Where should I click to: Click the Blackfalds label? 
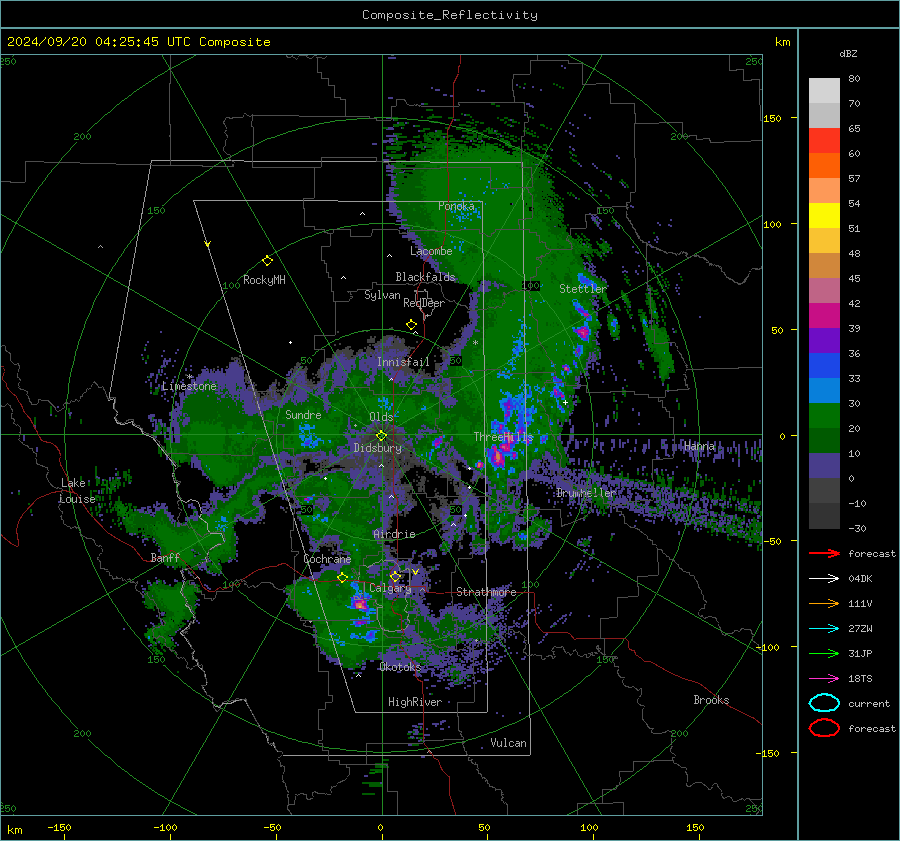[x=425, y=277]
